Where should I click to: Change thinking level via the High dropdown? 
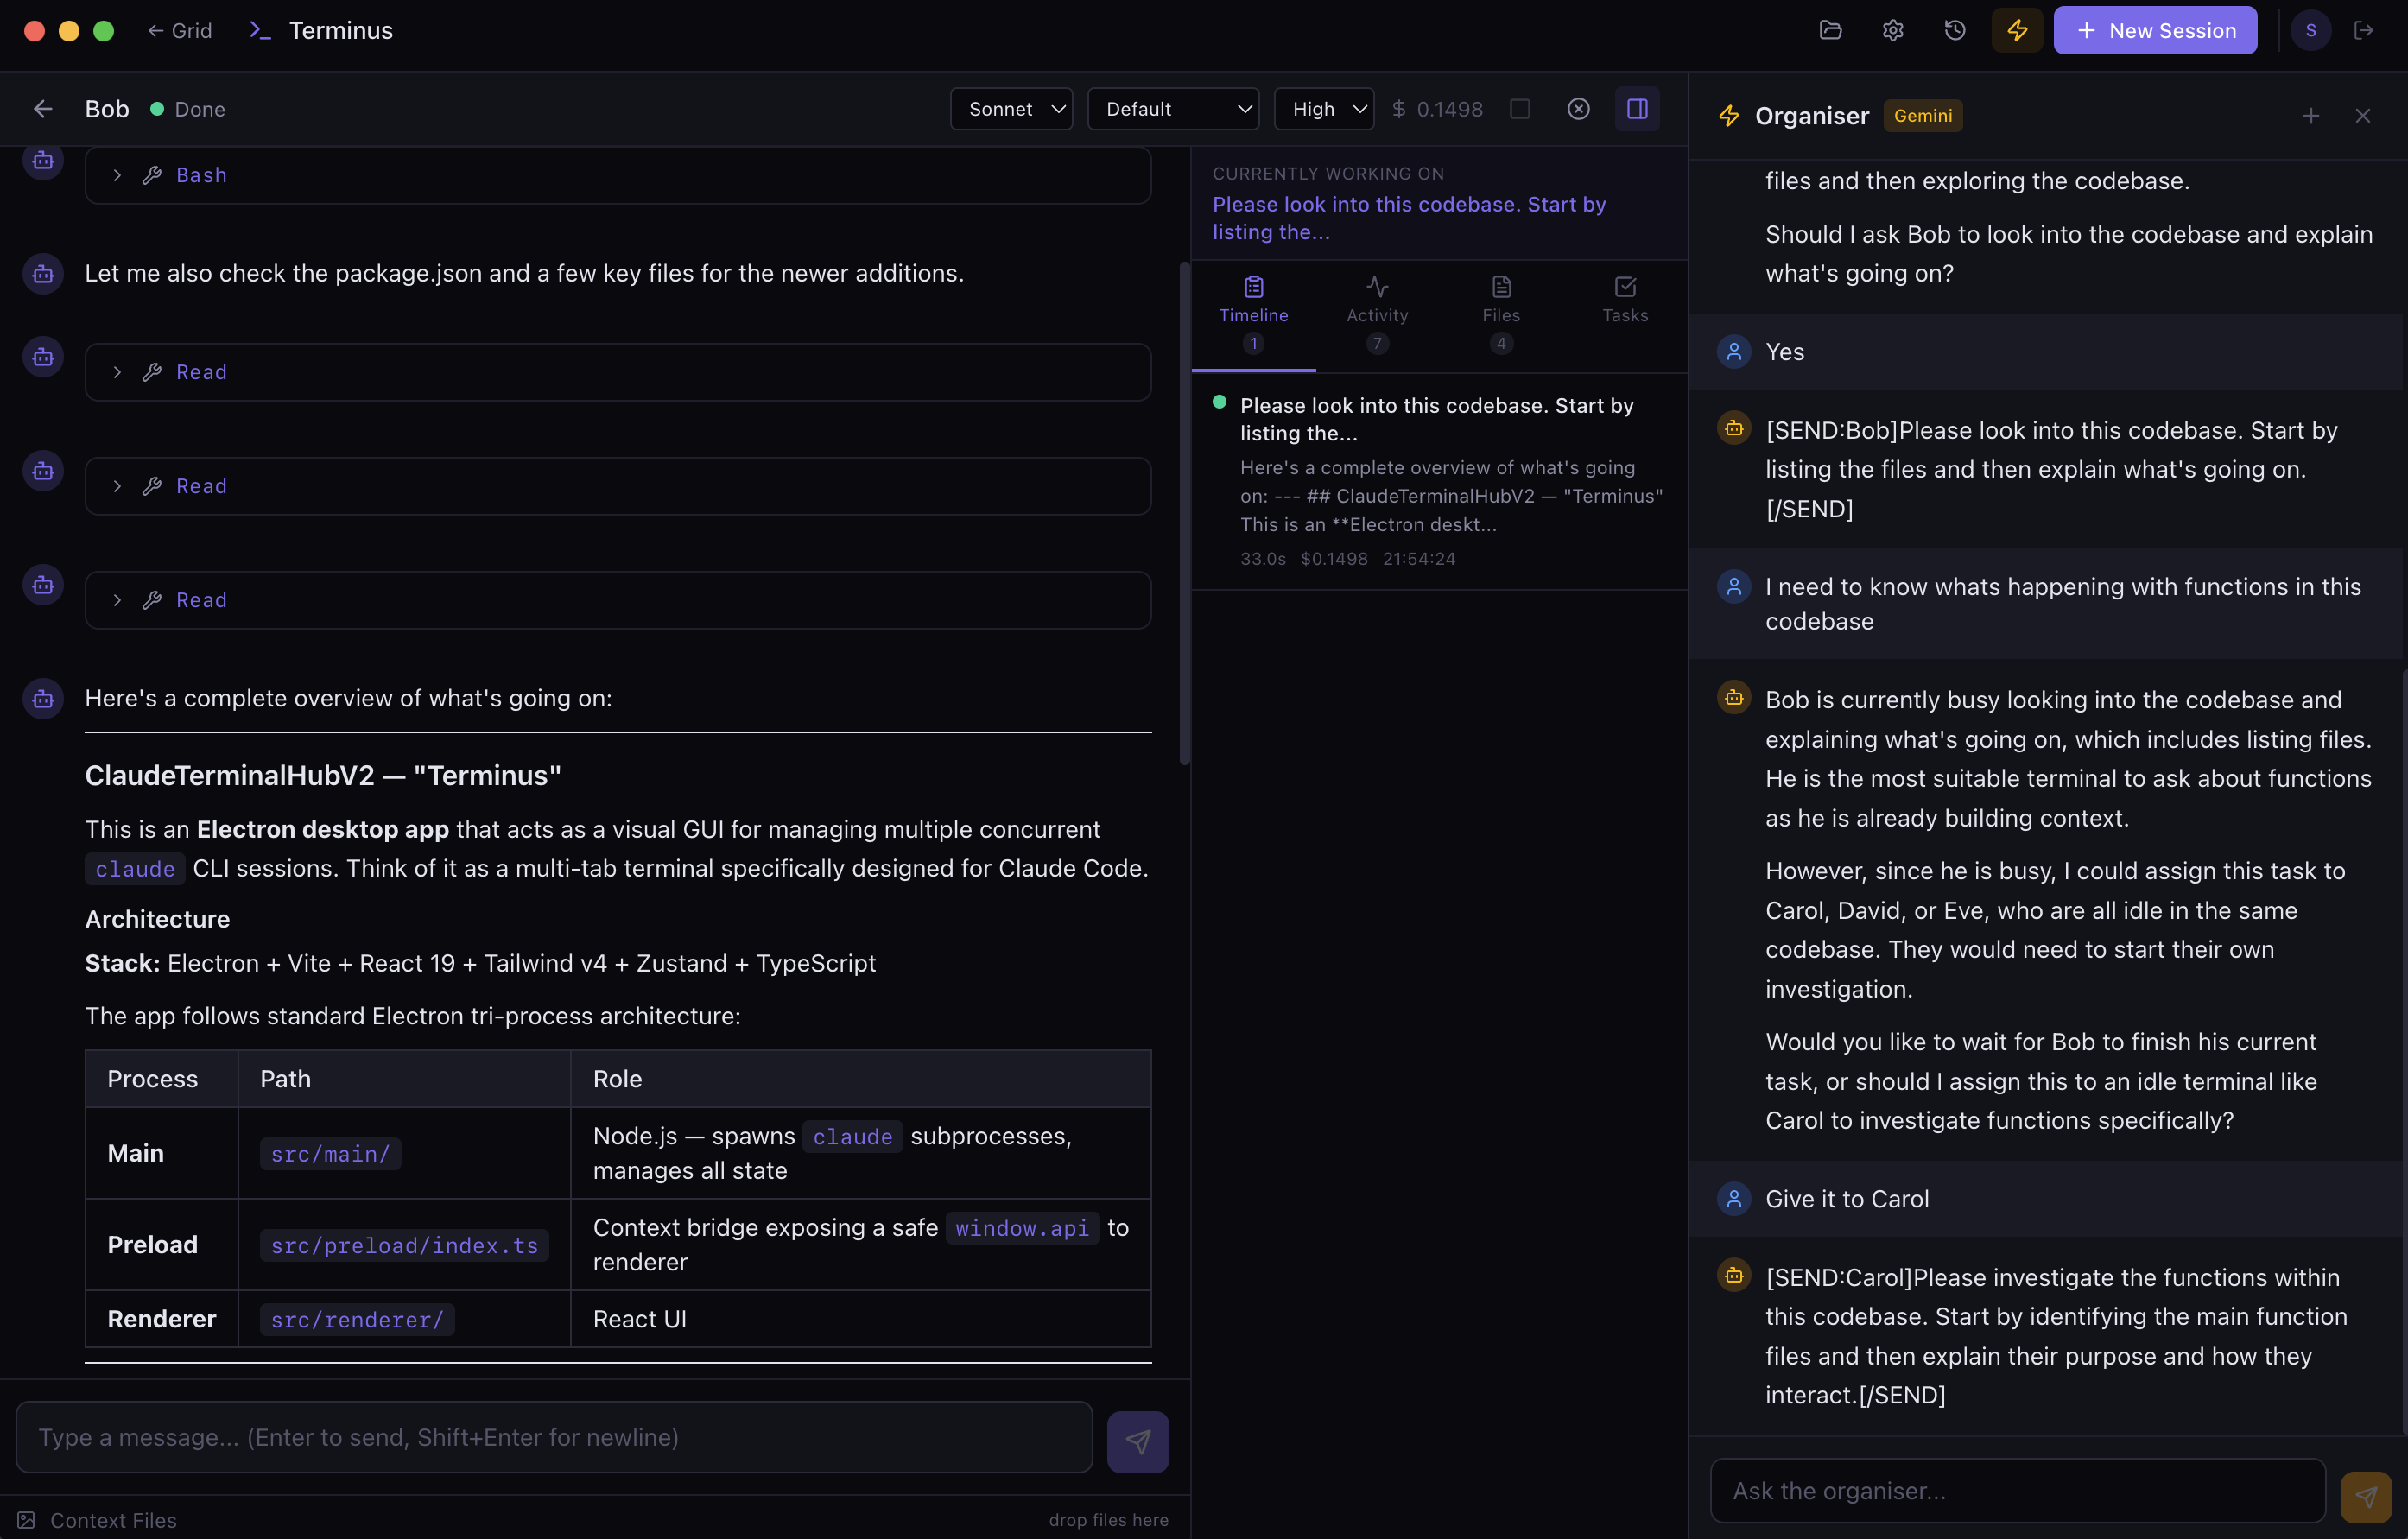pyautogui.click(x=1323, y=108)
